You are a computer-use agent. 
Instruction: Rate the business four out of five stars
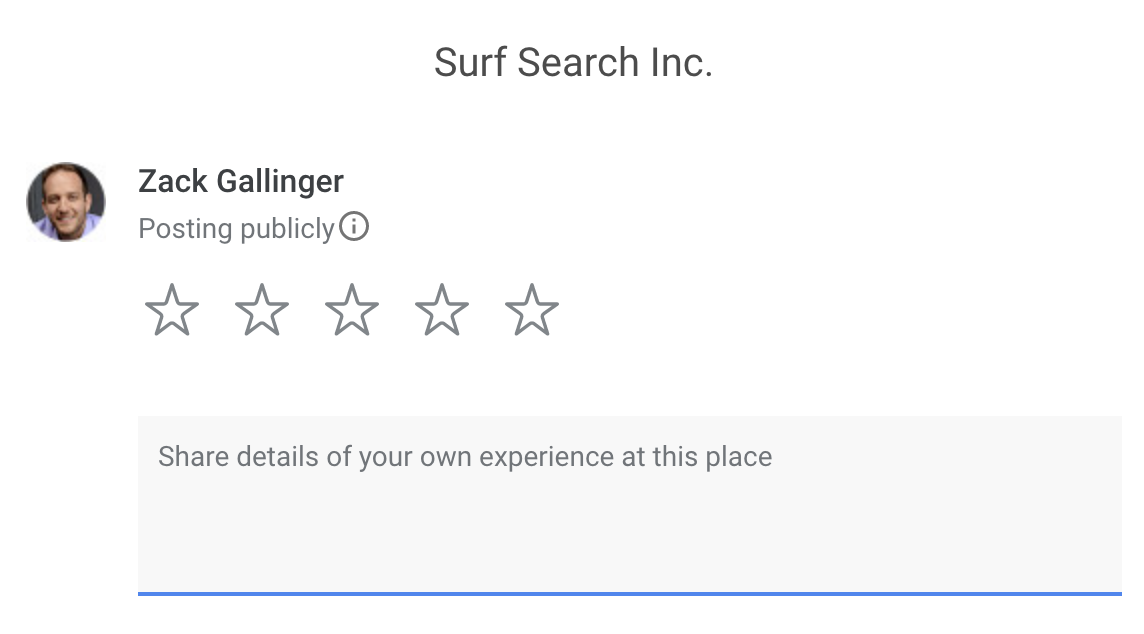click(x=441, y=310)
